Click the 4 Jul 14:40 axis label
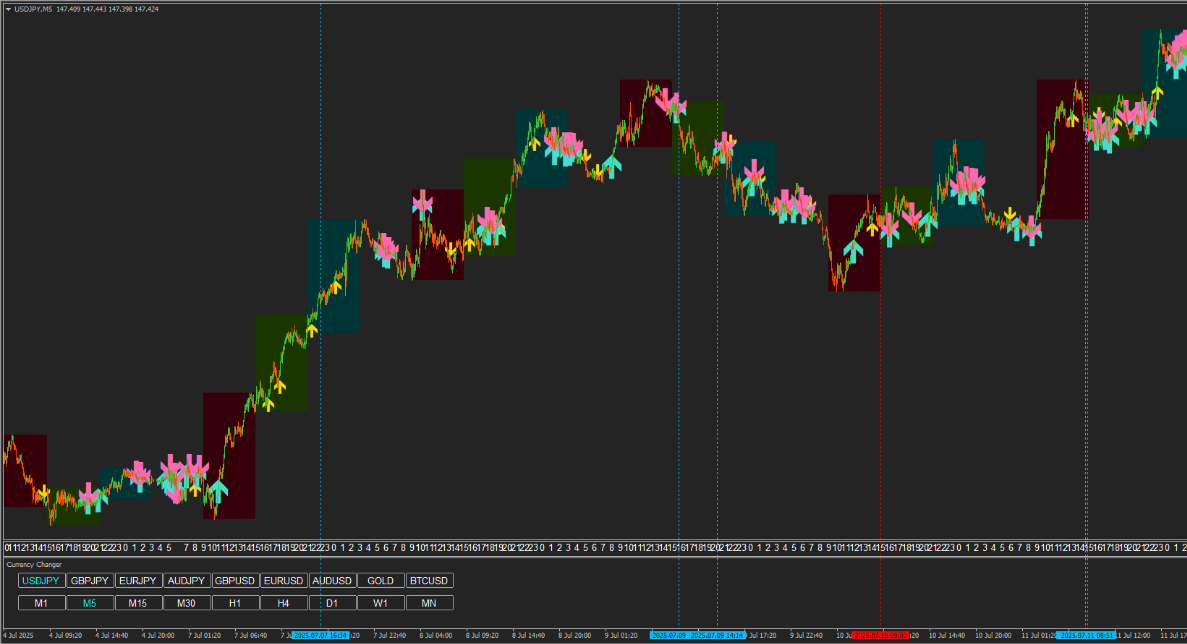The image size is (1187, 644). (112, 636)
